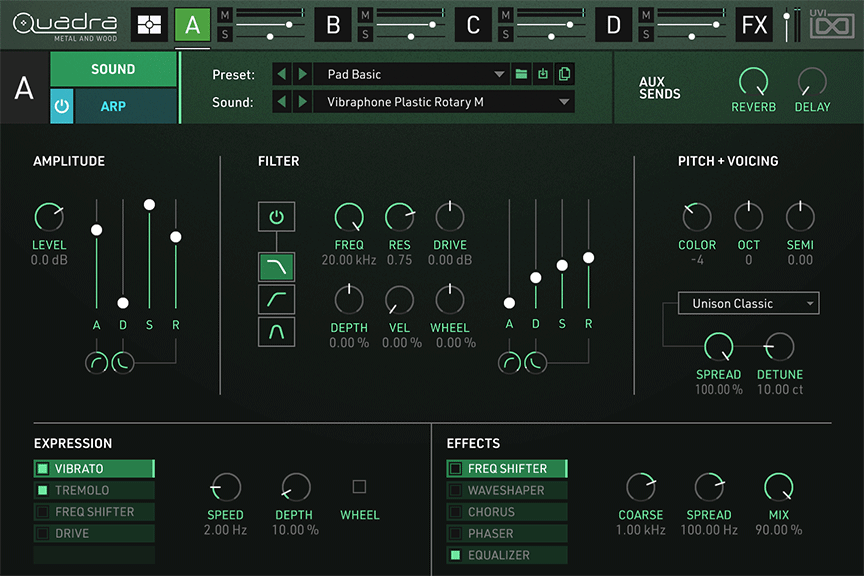
Task: Switch to layer B
Action: pyautogui.click(x=333, y=24)
